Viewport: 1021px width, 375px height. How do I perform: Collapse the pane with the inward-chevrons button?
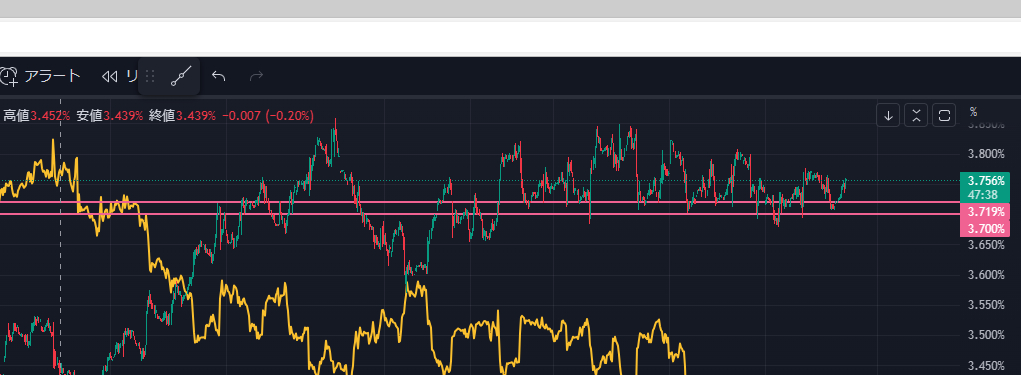(916, 116)
